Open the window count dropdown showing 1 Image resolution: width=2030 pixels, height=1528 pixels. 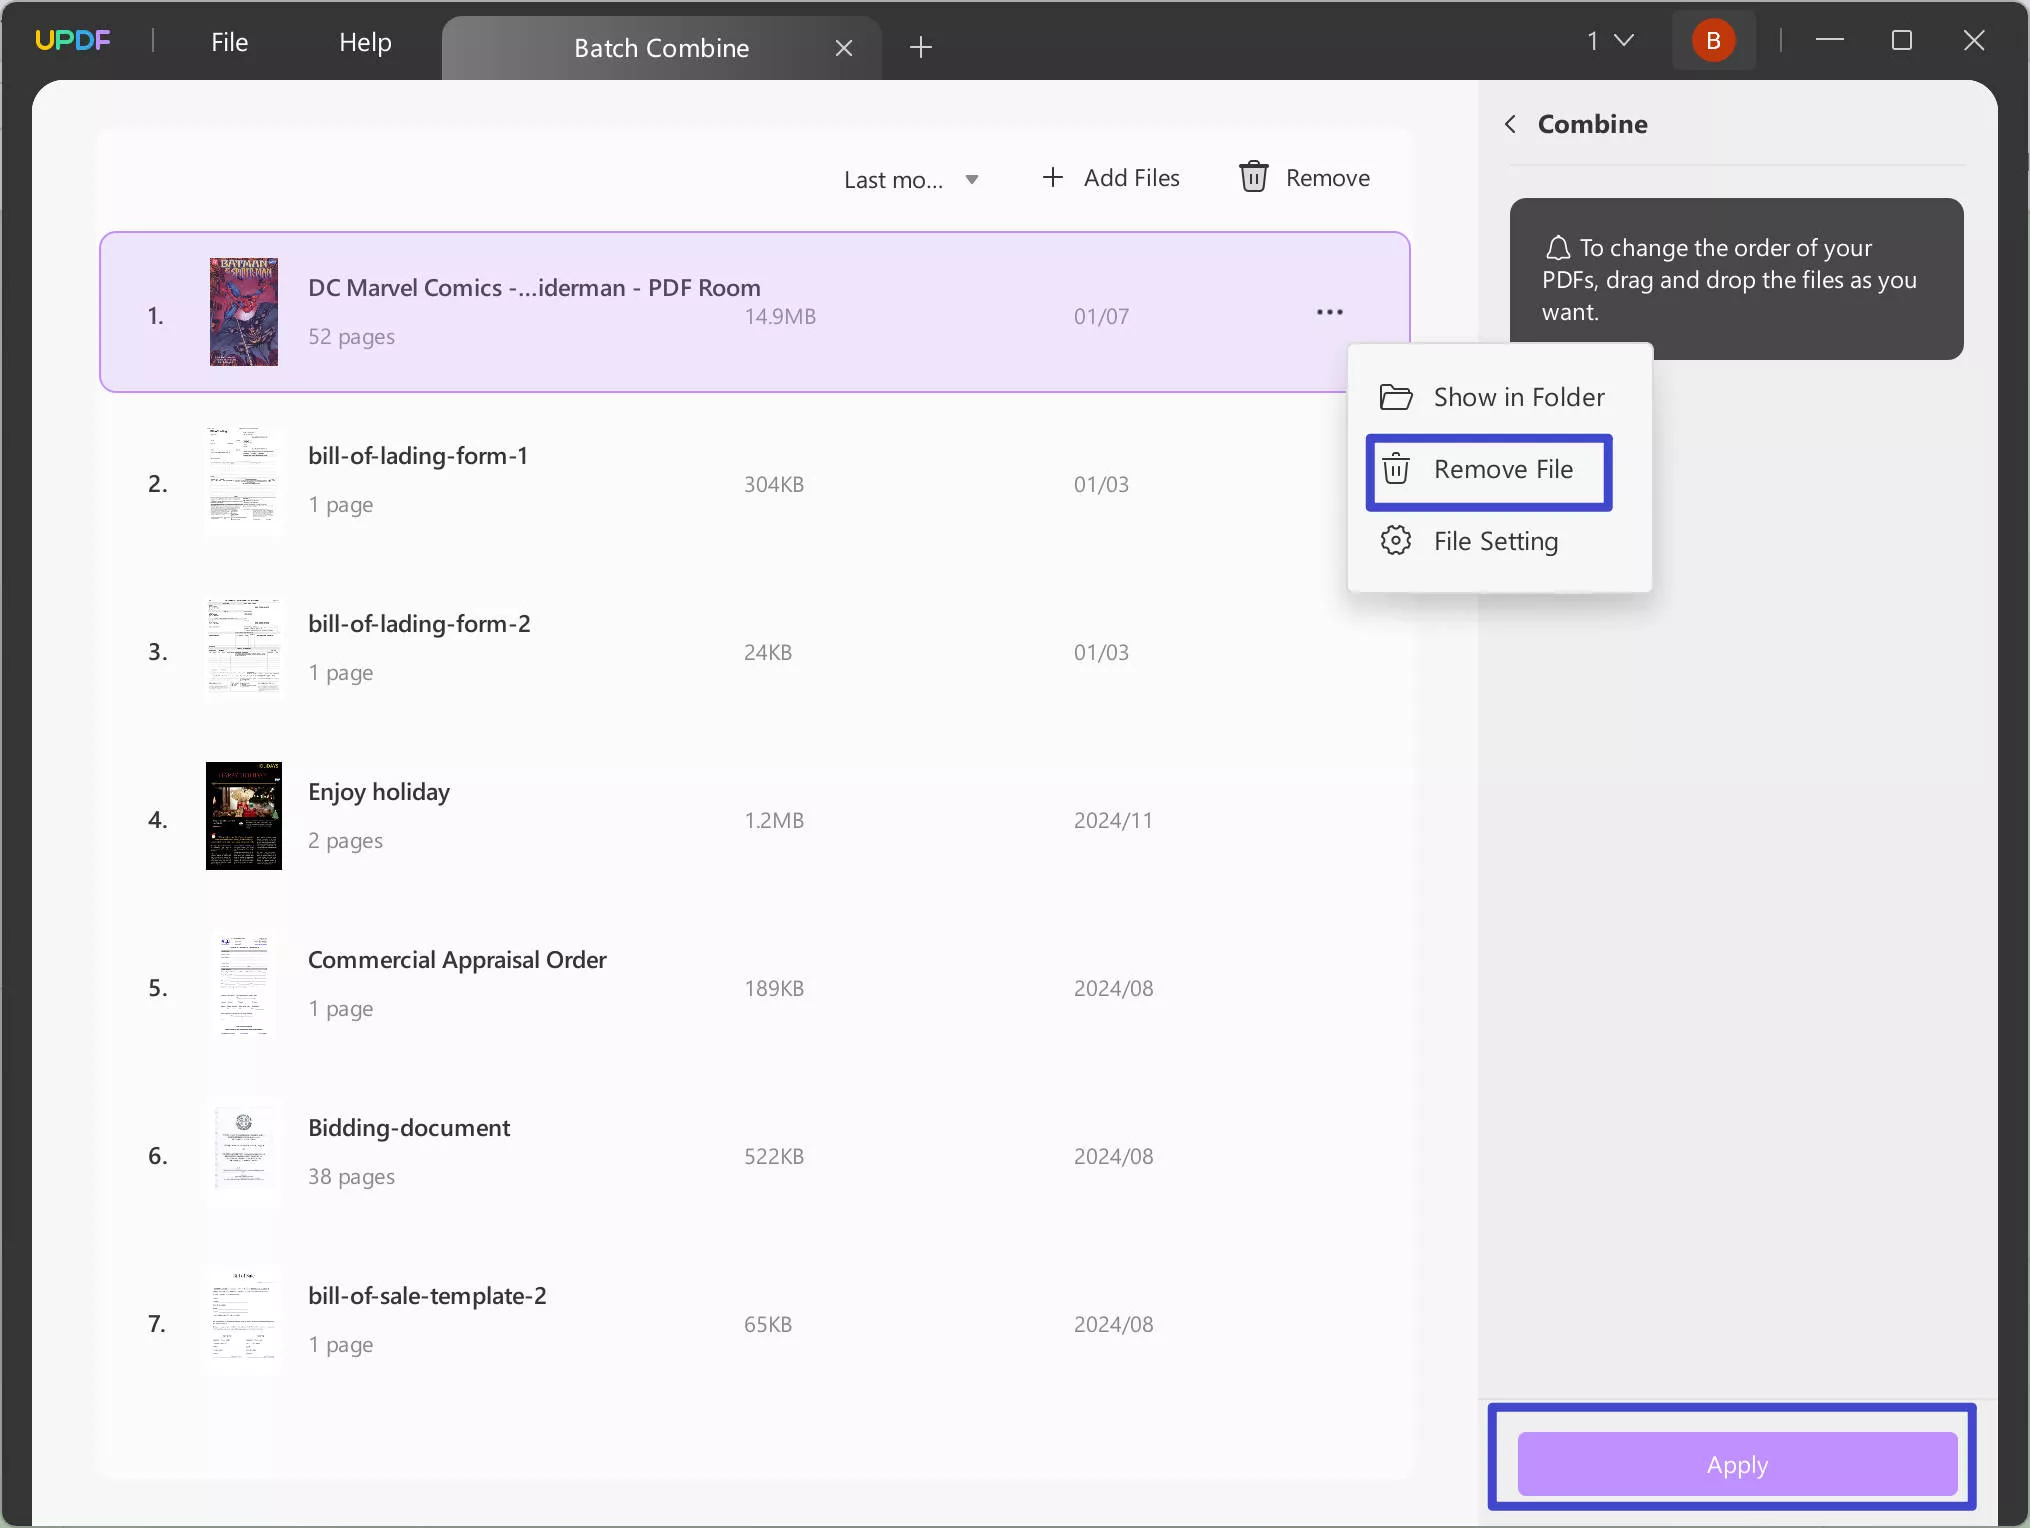click(1609, 41)
